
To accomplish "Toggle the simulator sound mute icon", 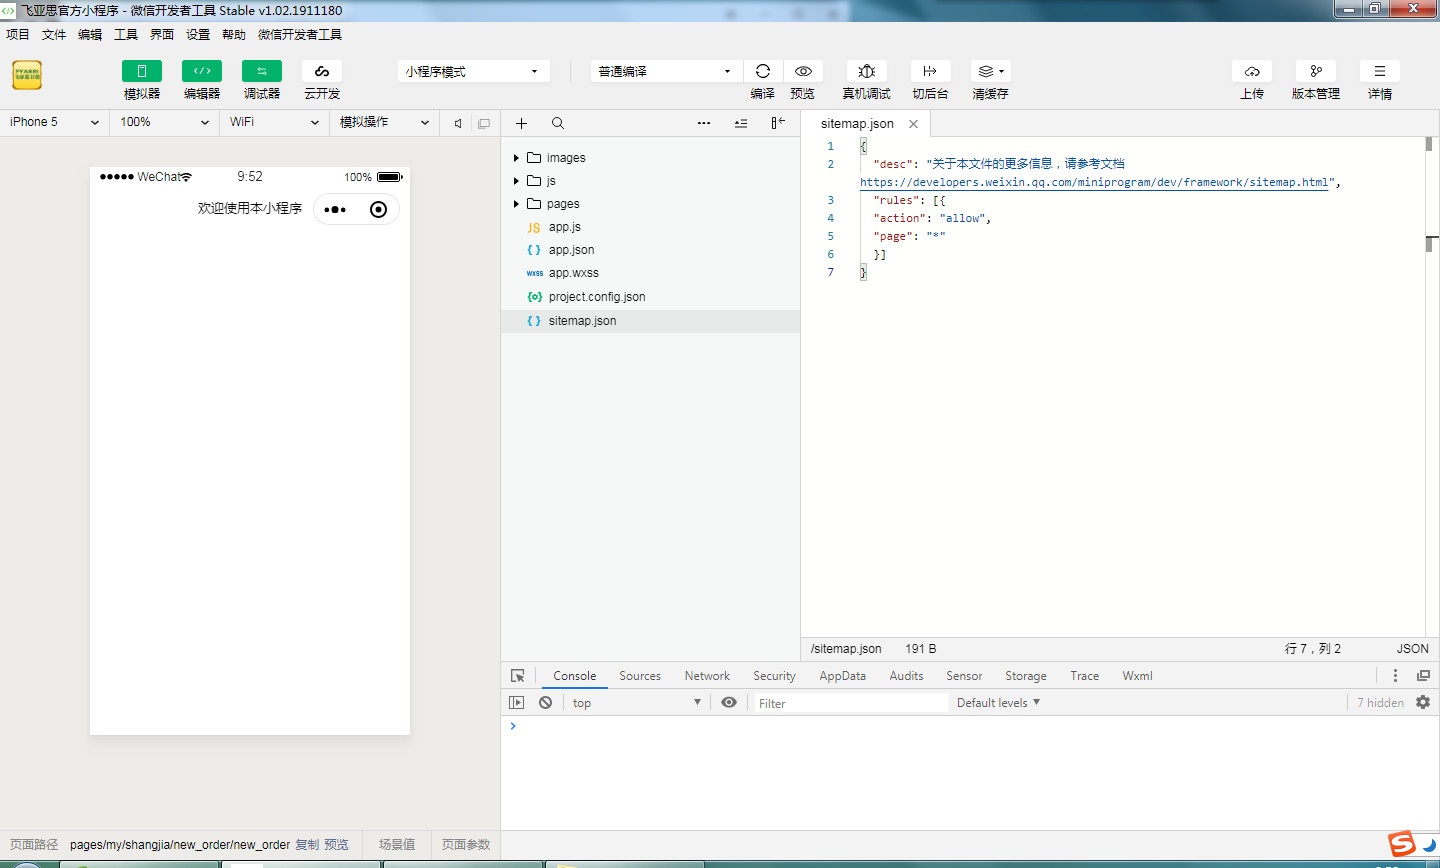I will pyautogui.click(x=458, y=123).
